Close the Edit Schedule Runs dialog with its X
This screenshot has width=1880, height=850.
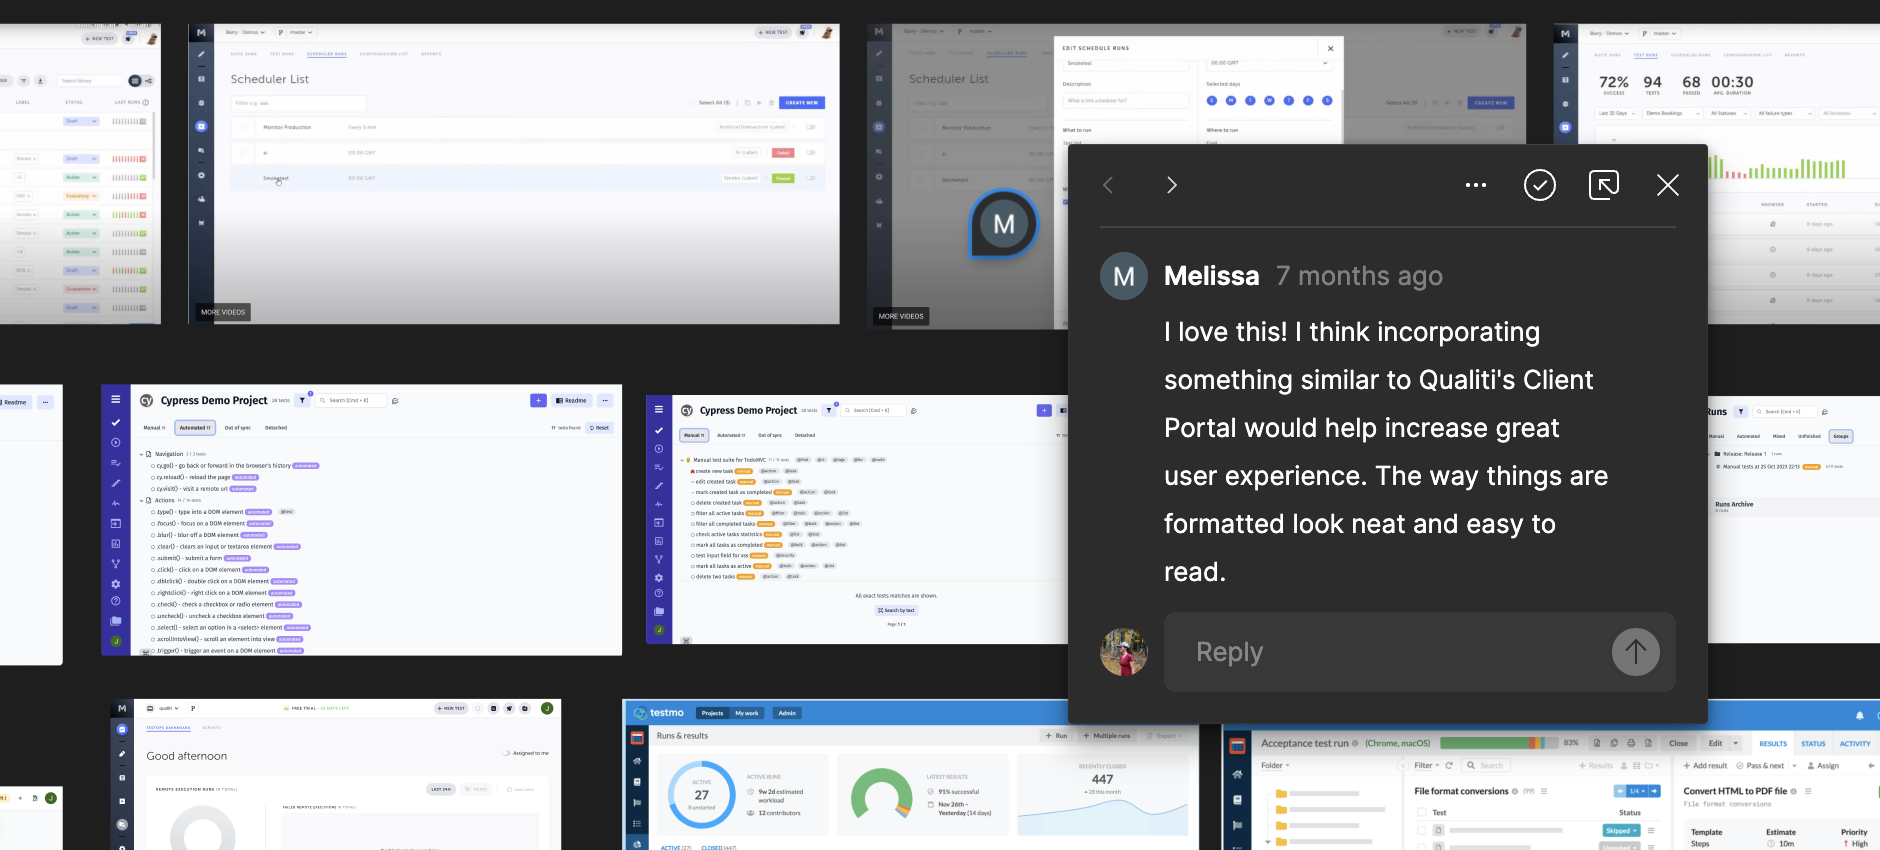pyautogui.click(x=1330, y=48)
